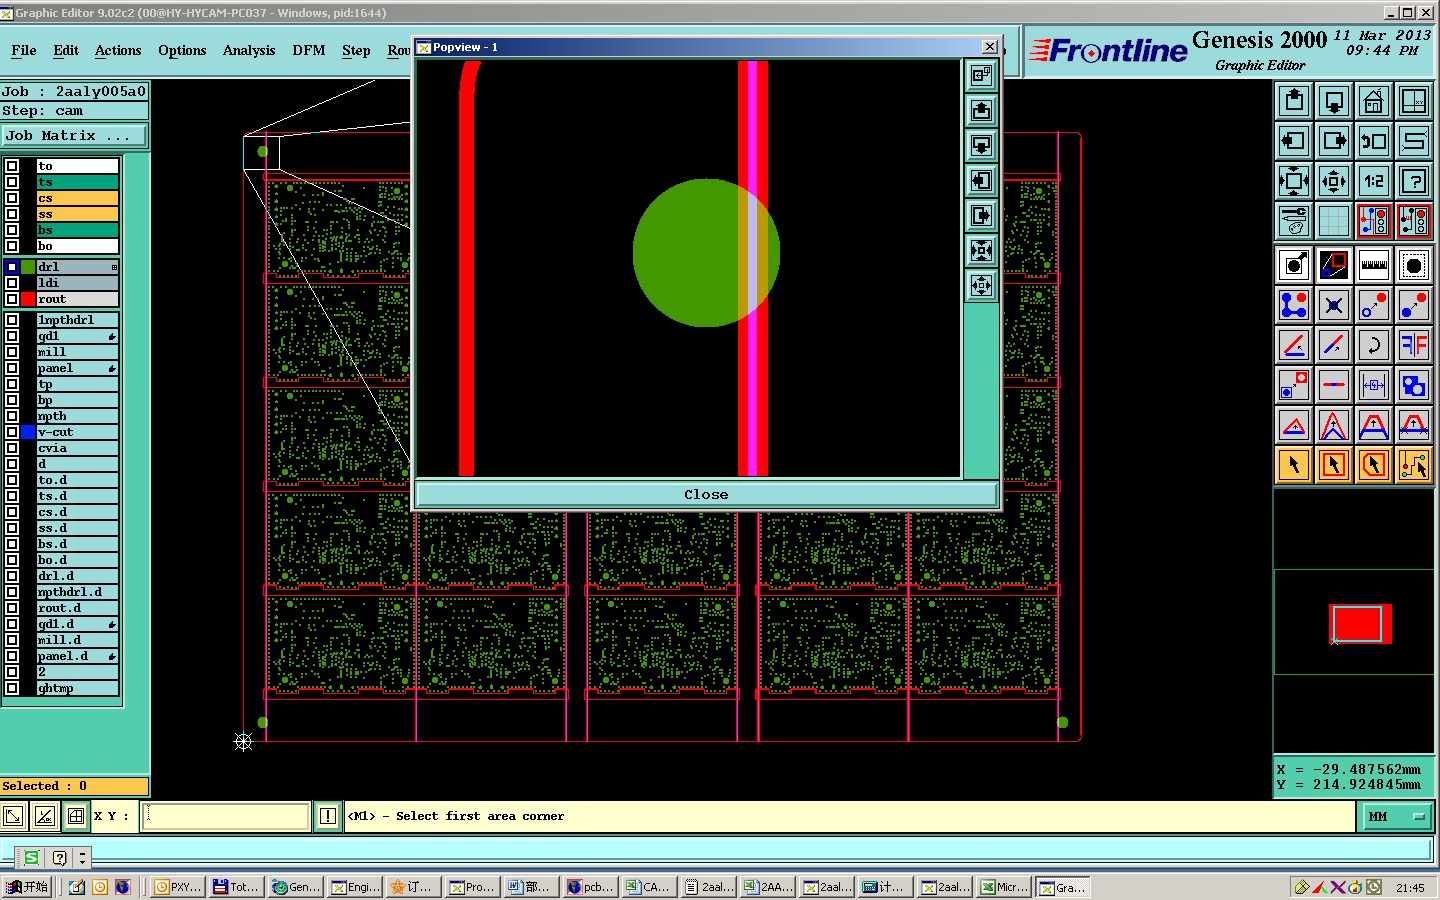Open the Step menu

point(356,50)
